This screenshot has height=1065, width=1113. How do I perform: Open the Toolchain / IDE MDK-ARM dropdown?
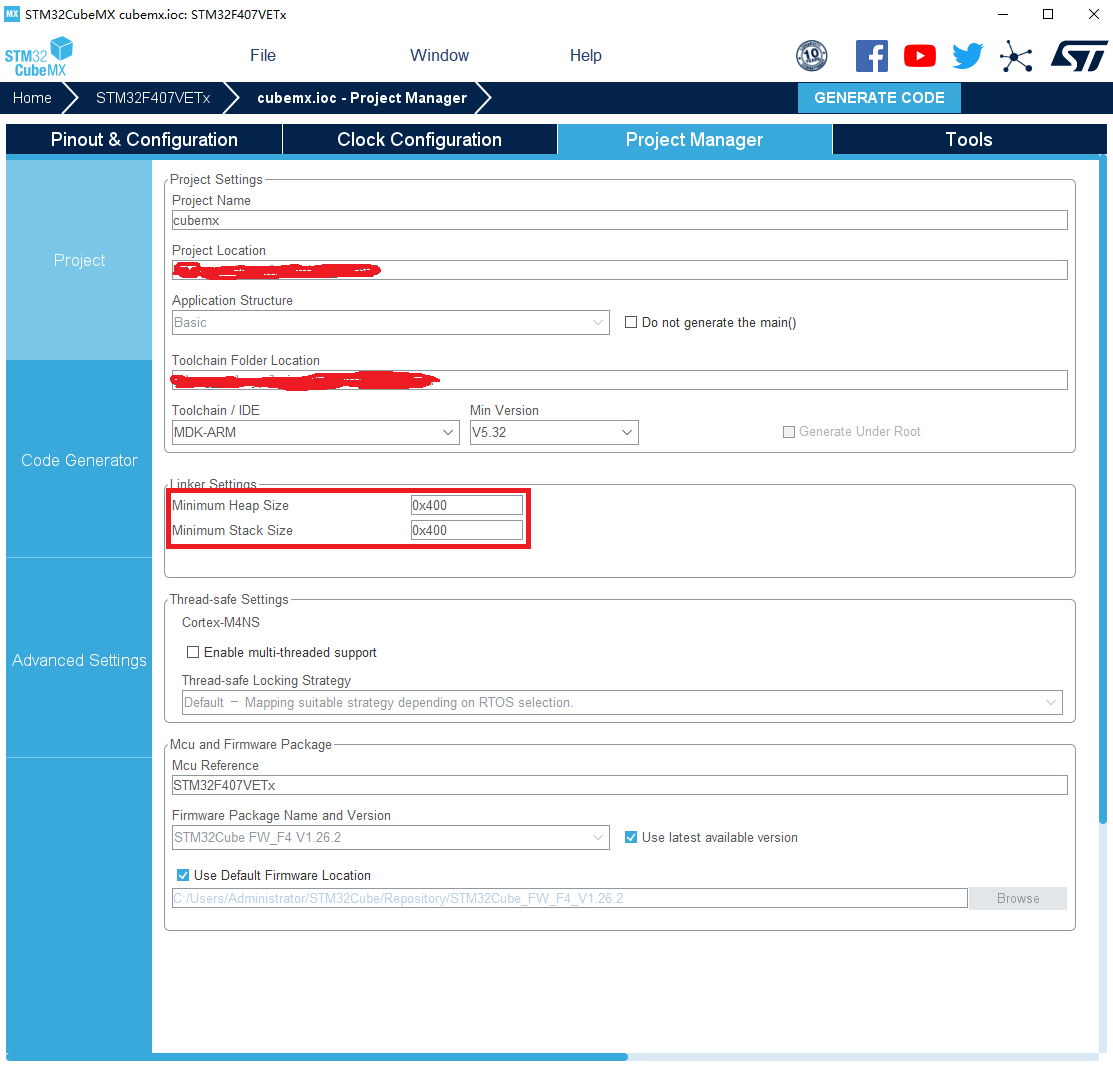(316, 432)
